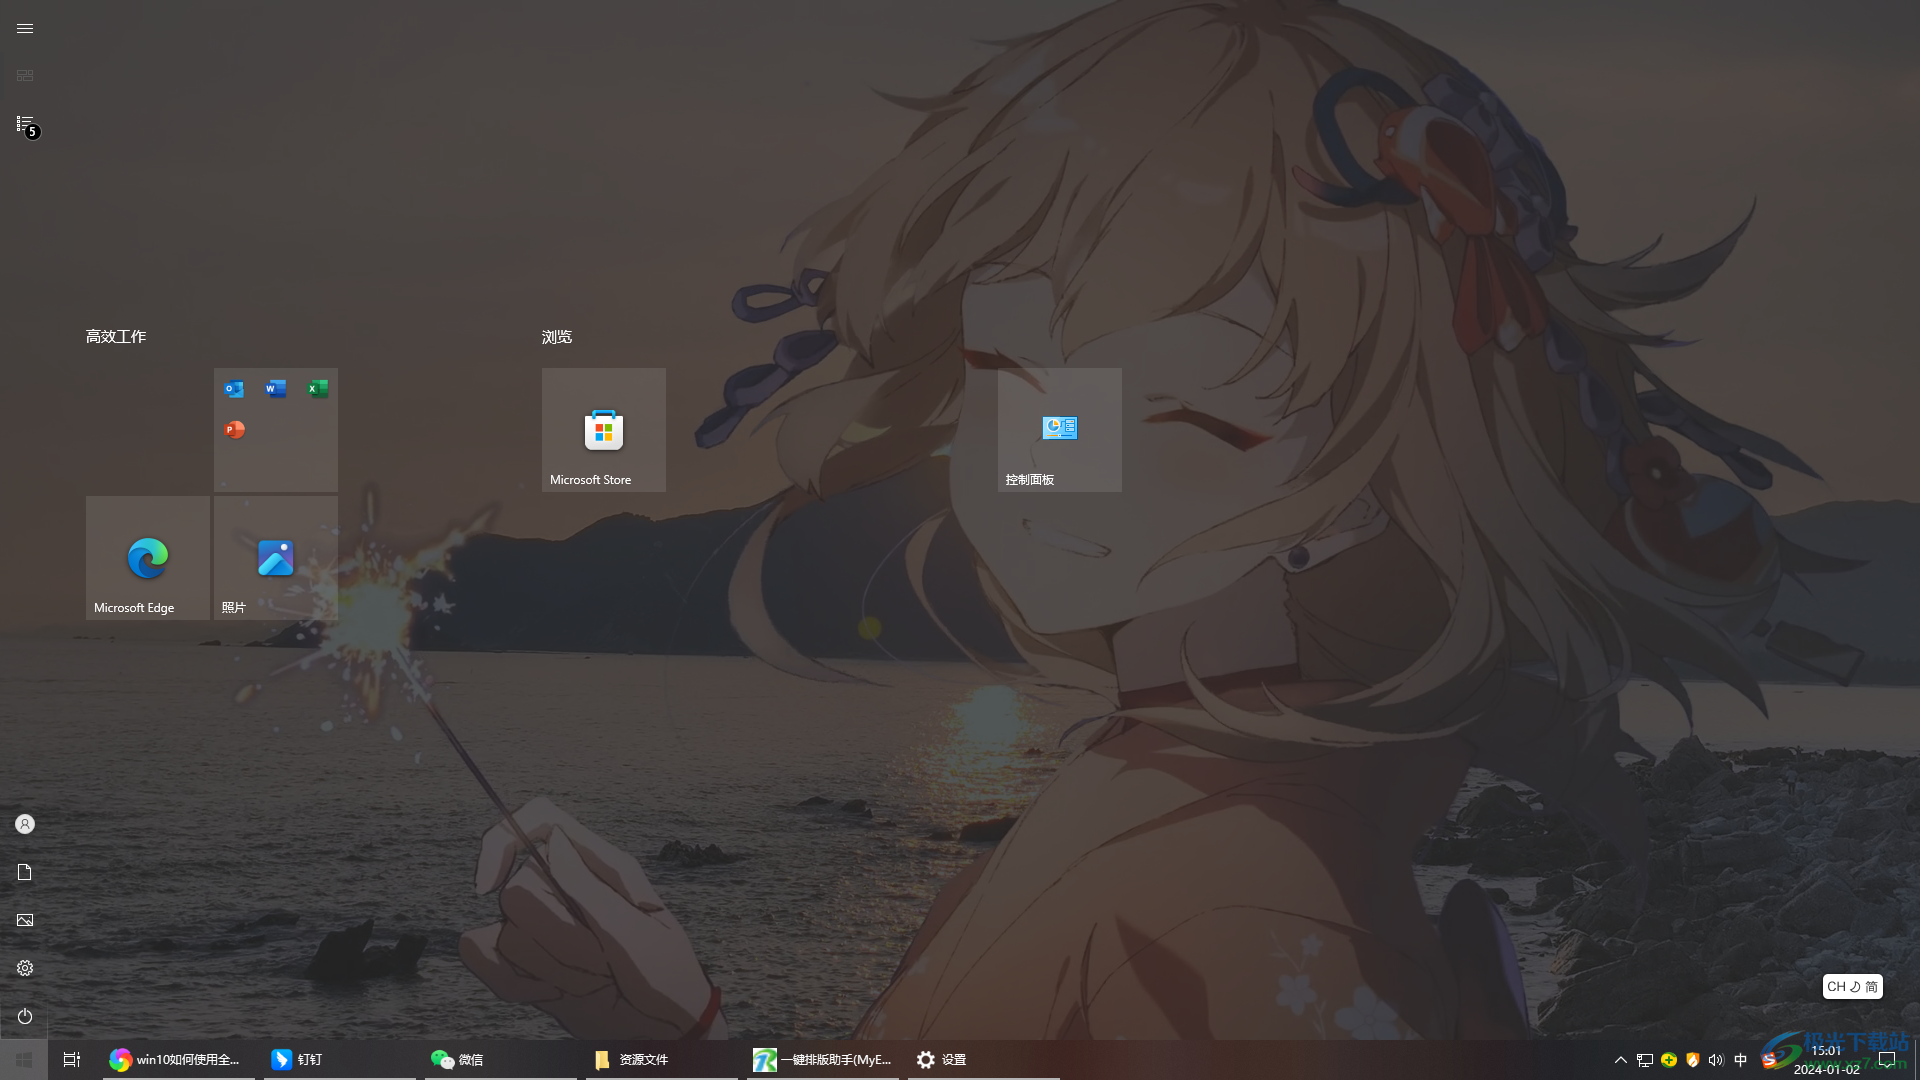
Task: Open the 资源文件 folder on taskbar
Action: pos(662,1060)
